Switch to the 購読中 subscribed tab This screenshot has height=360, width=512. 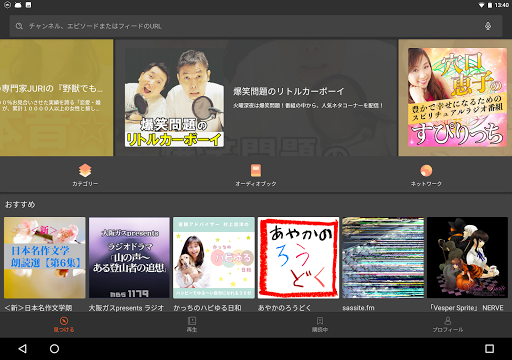[320, 325]
